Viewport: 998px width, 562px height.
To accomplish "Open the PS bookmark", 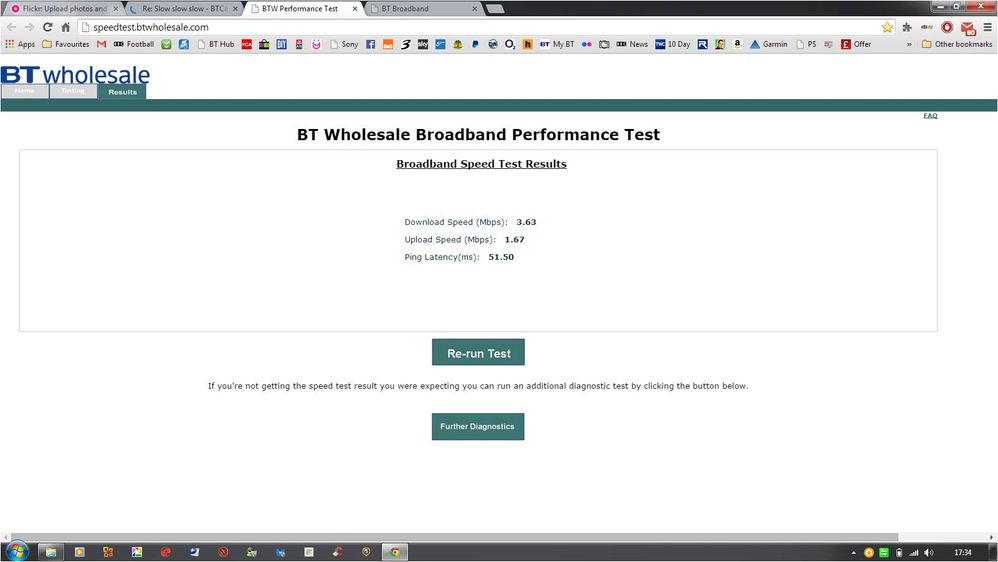I will click(806, 44).
